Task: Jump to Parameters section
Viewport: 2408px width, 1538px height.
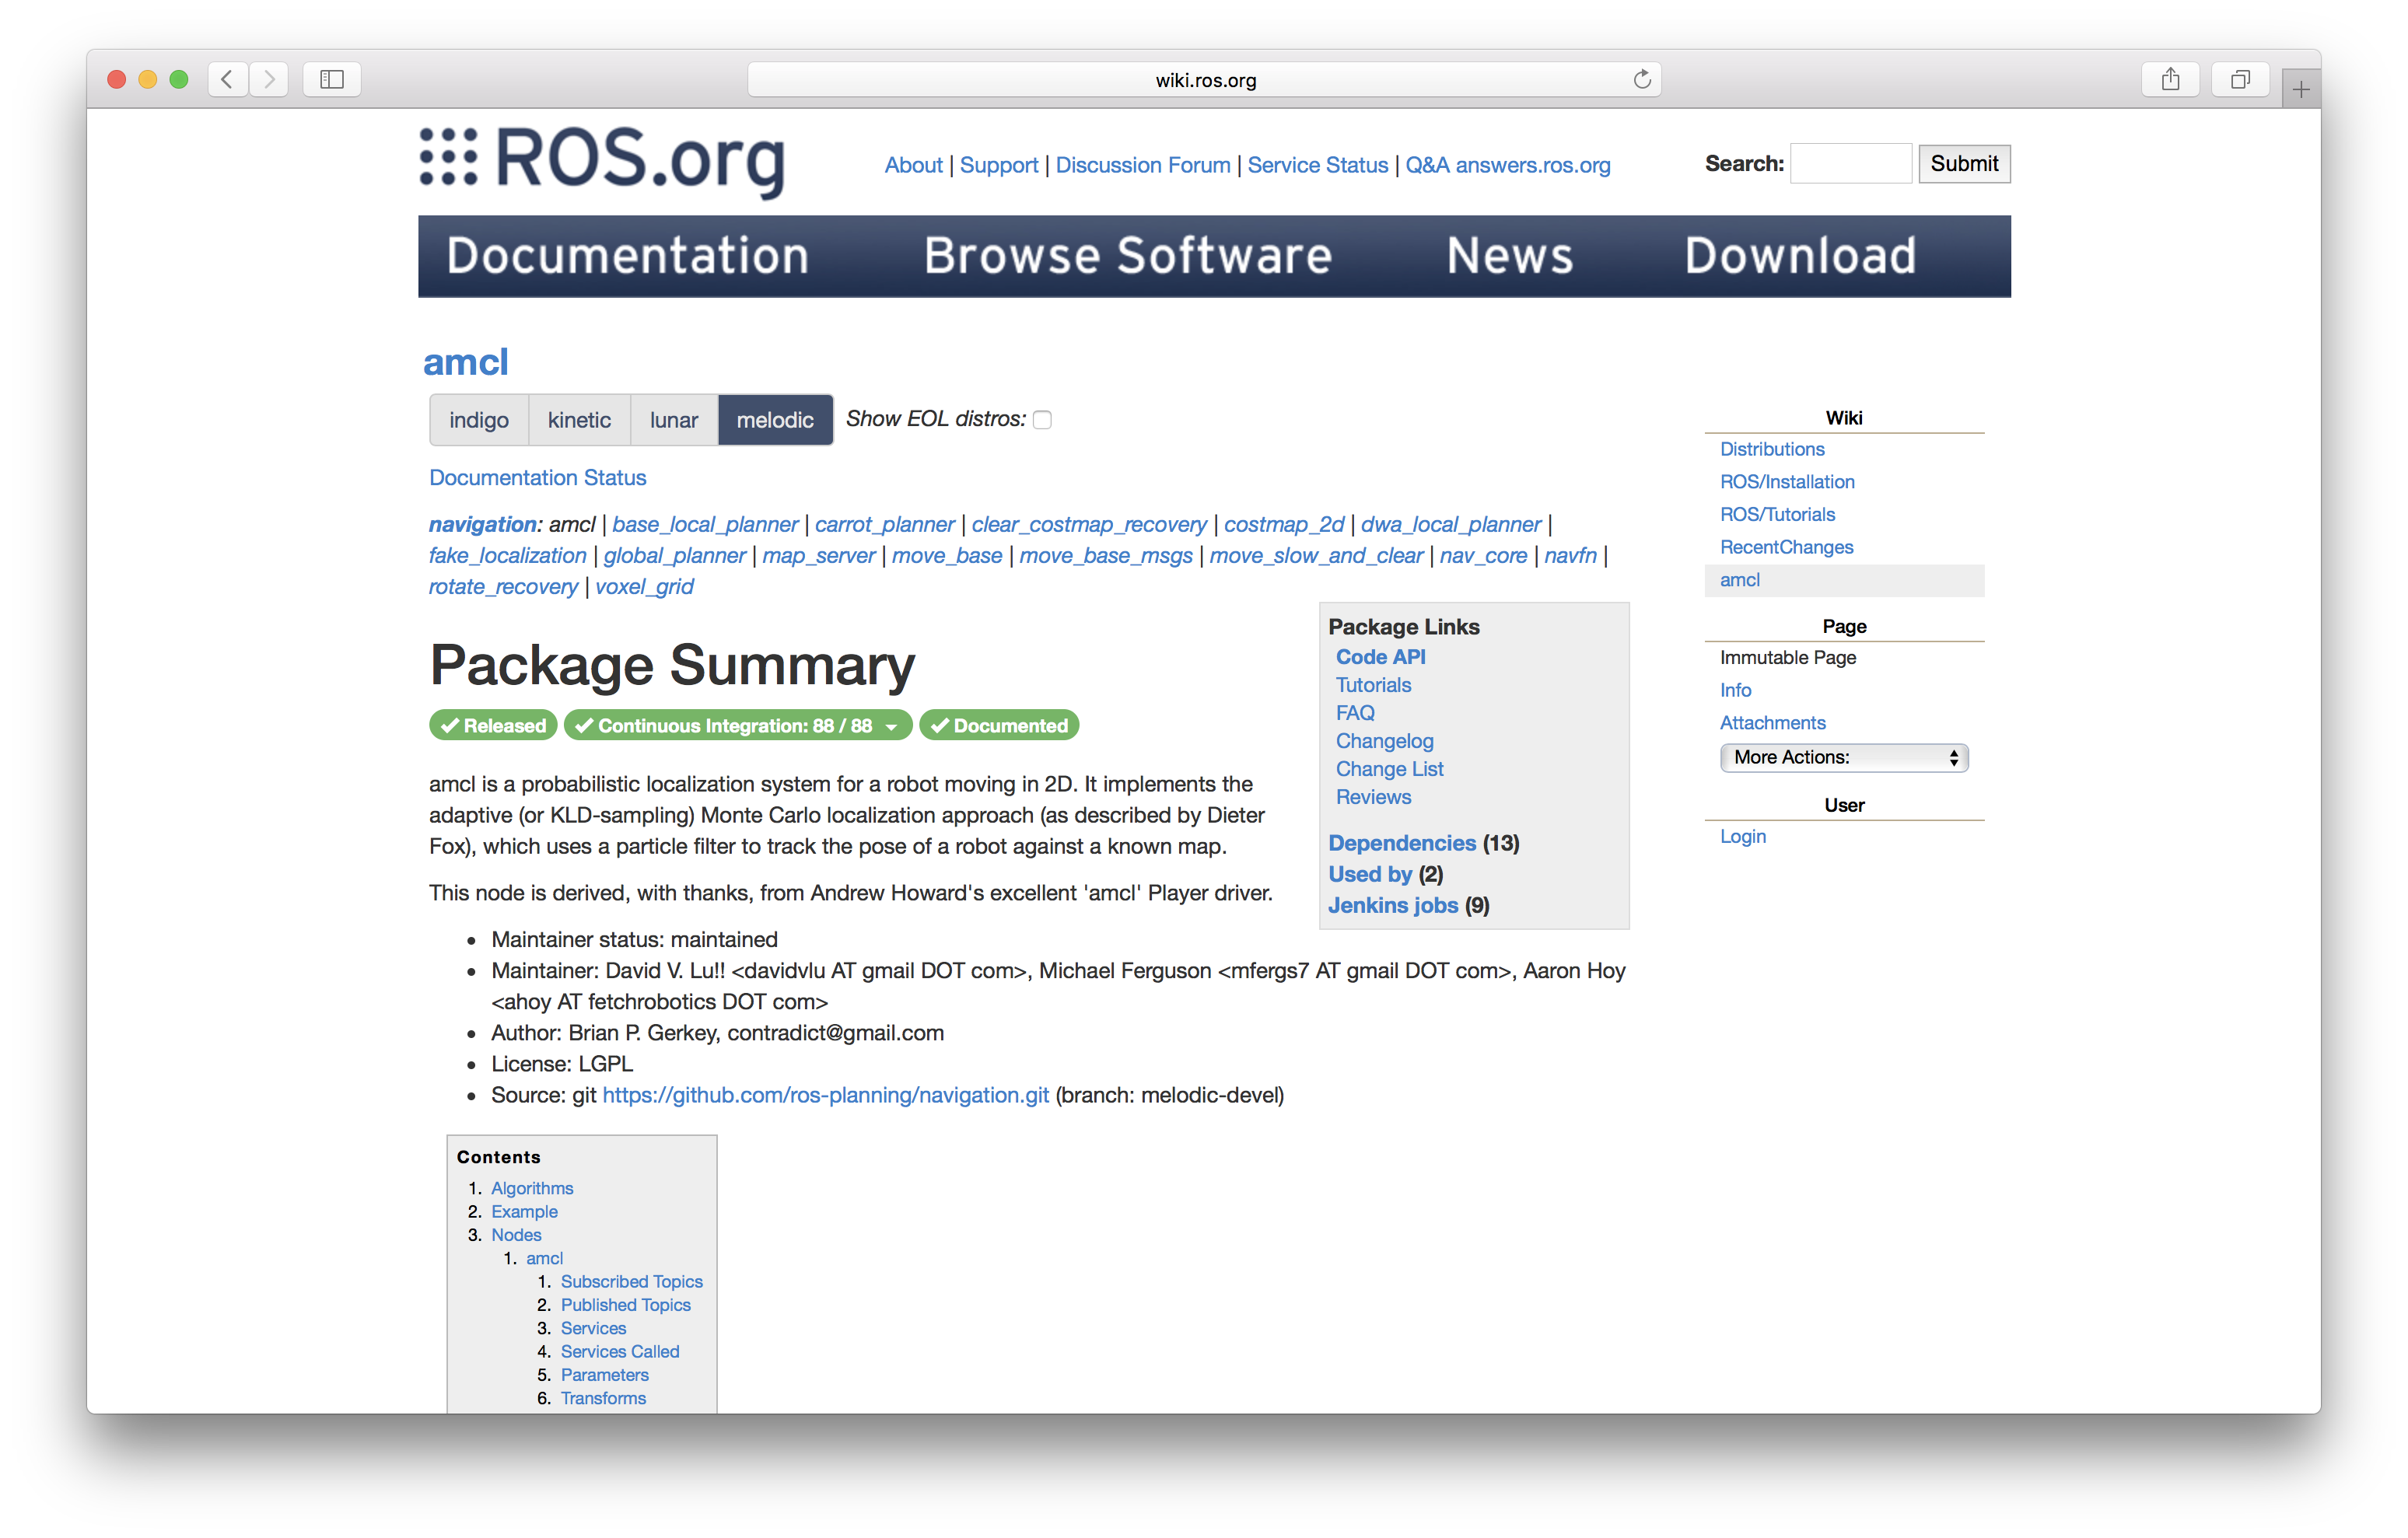Action: click(x=604, y=1375)
